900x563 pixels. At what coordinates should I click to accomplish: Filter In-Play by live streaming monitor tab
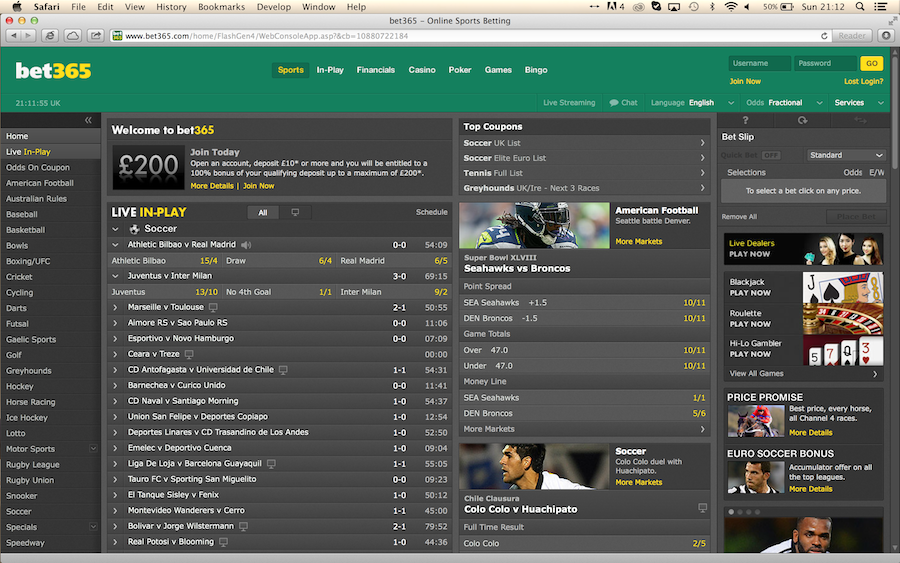(295, 212)
